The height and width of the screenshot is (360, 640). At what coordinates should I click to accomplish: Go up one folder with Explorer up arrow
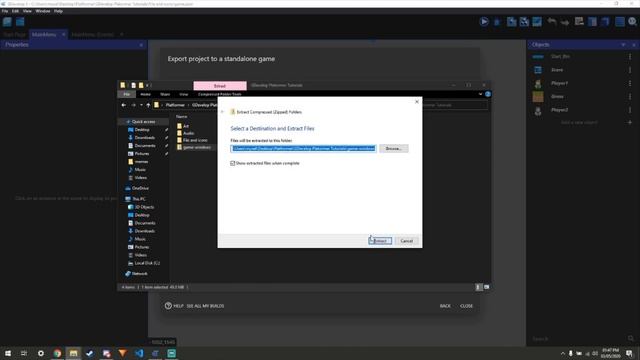148,105
